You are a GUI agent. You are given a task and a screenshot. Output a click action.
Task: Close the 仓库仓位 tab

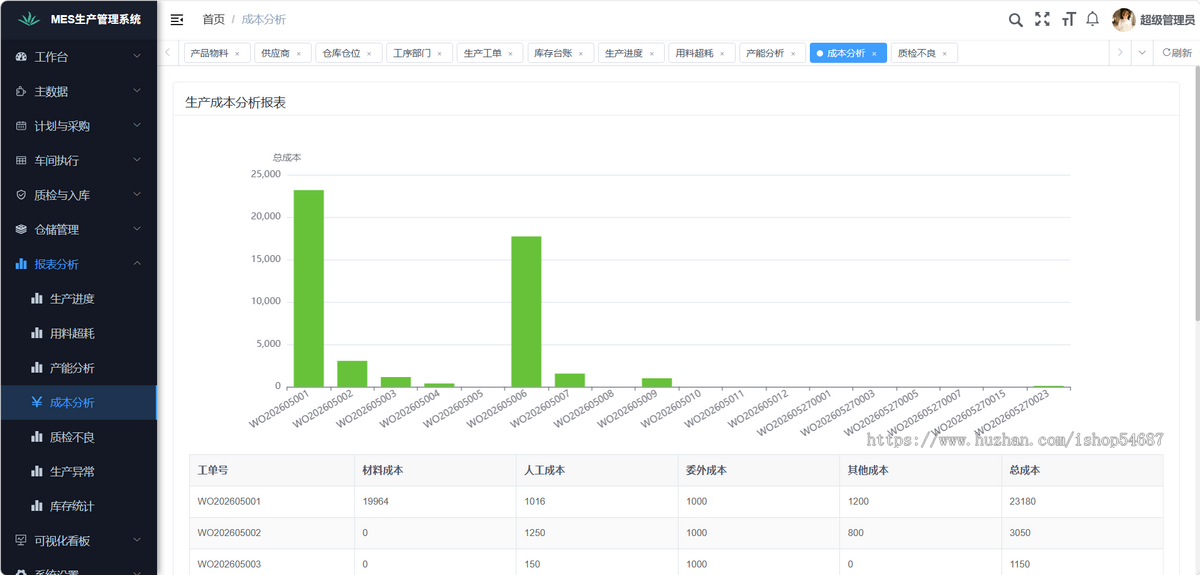(369, 54)
